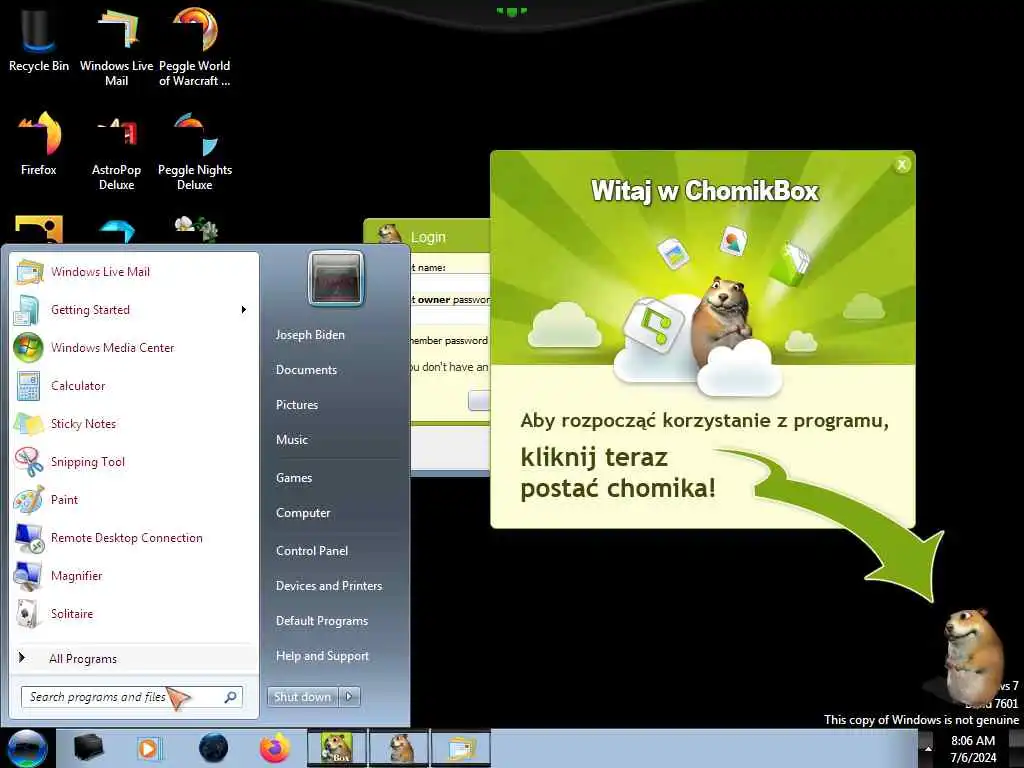The image size is (1024, 768).
Task: Open Devices and Printers
Action: point(336,586)
